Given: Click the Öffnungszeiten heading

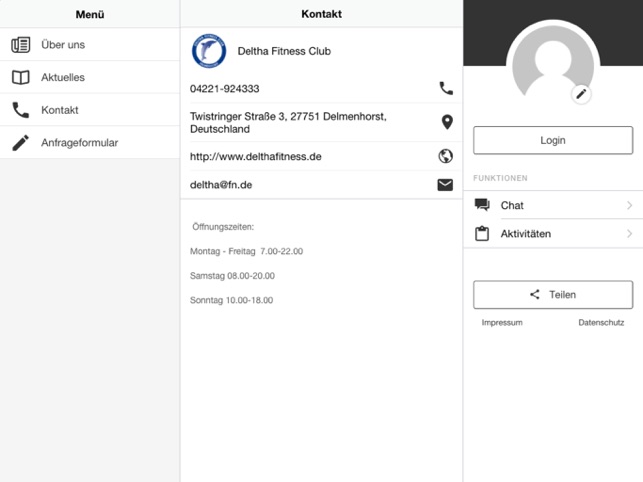Looking at the screenshot, I should 223,227.
